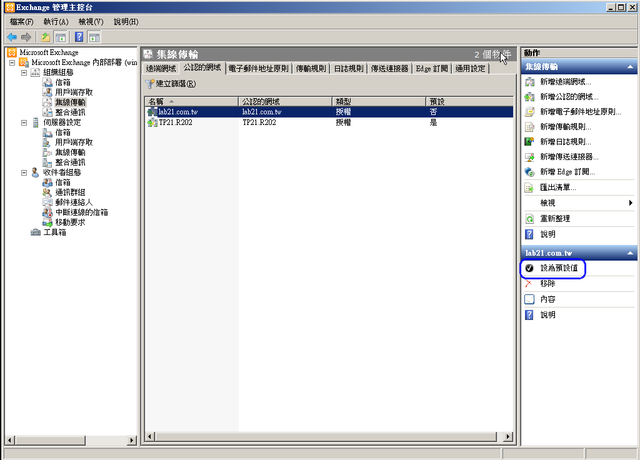Select 信箱 under 伺服器設定

[x=62, y=132]
